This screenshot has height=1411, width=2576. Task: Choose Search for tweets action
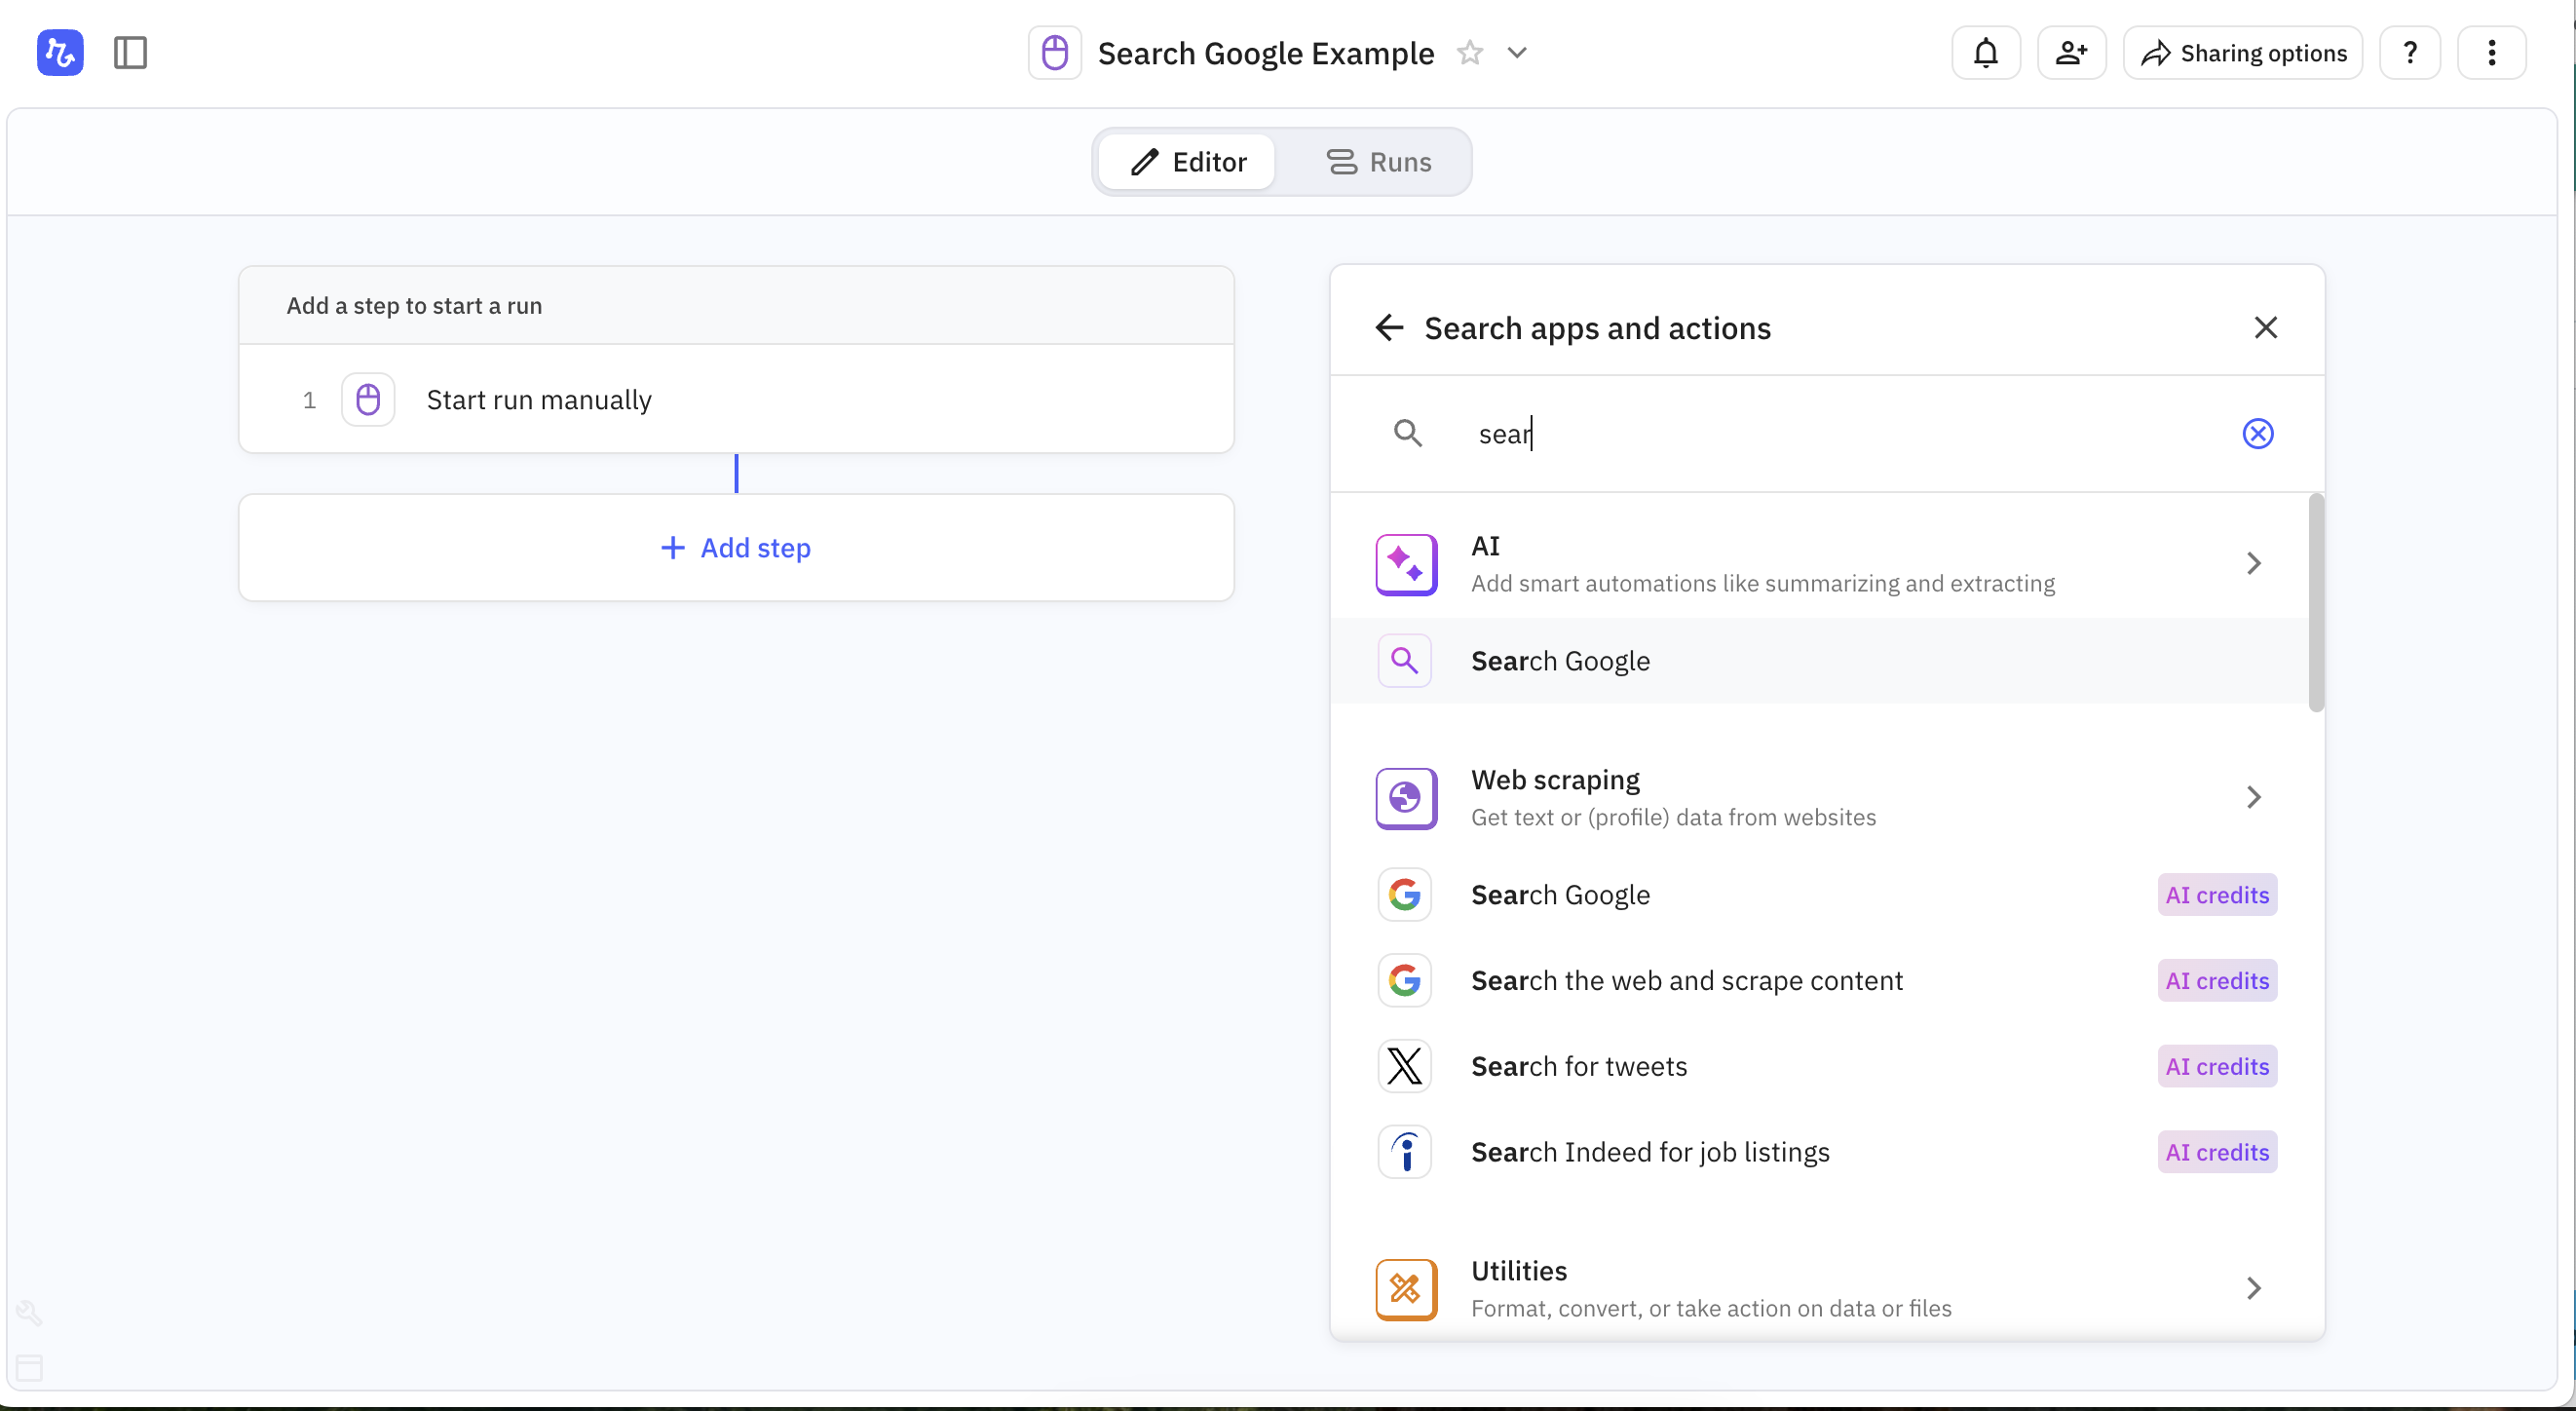(1579, 1066)
